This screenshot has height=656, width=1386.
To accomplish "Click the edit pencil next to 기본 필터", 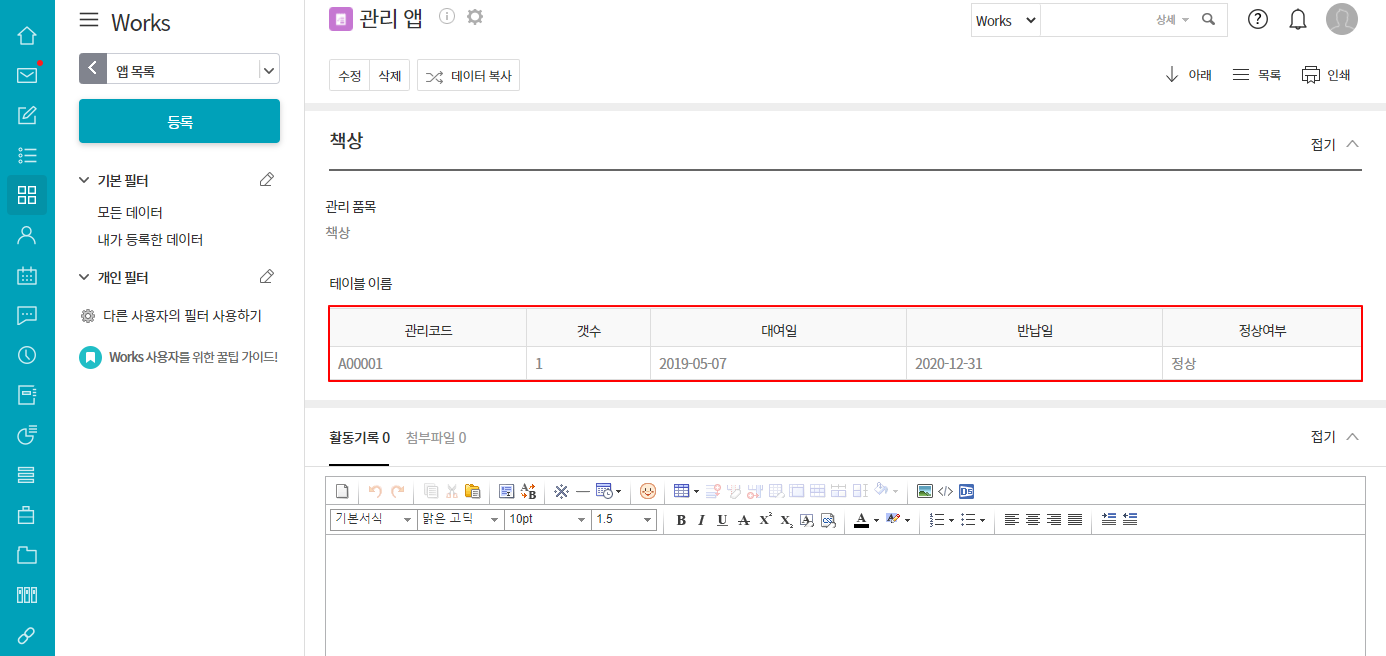I will pos(266,180).
